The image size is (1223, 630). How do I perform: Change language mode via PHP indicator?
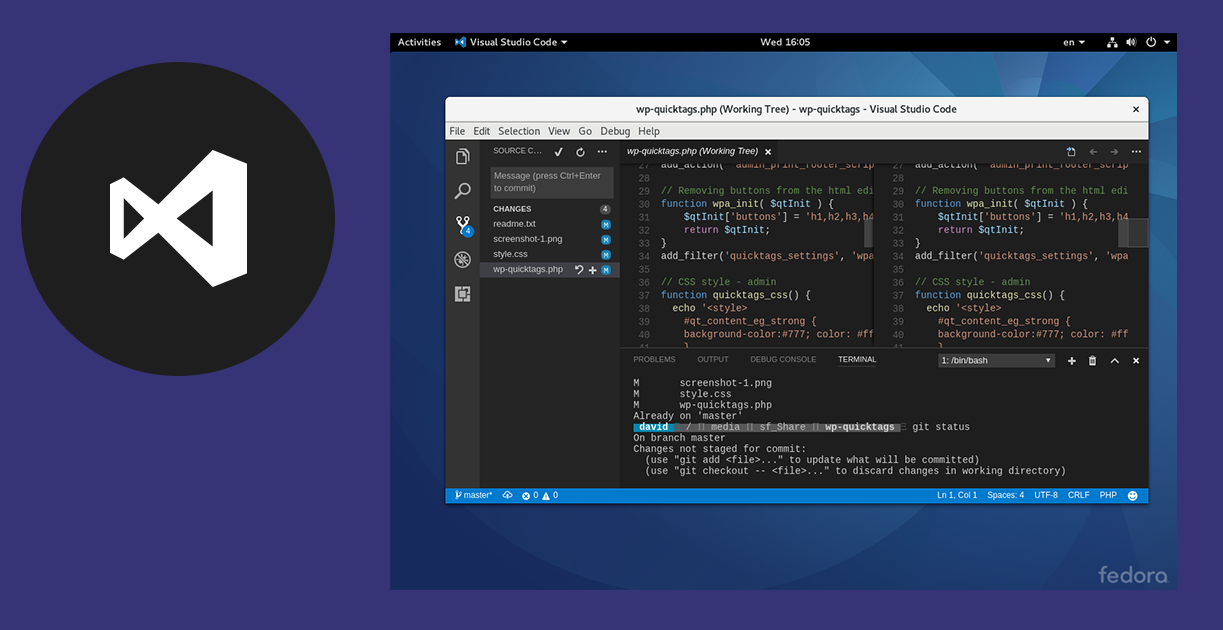1108,496
